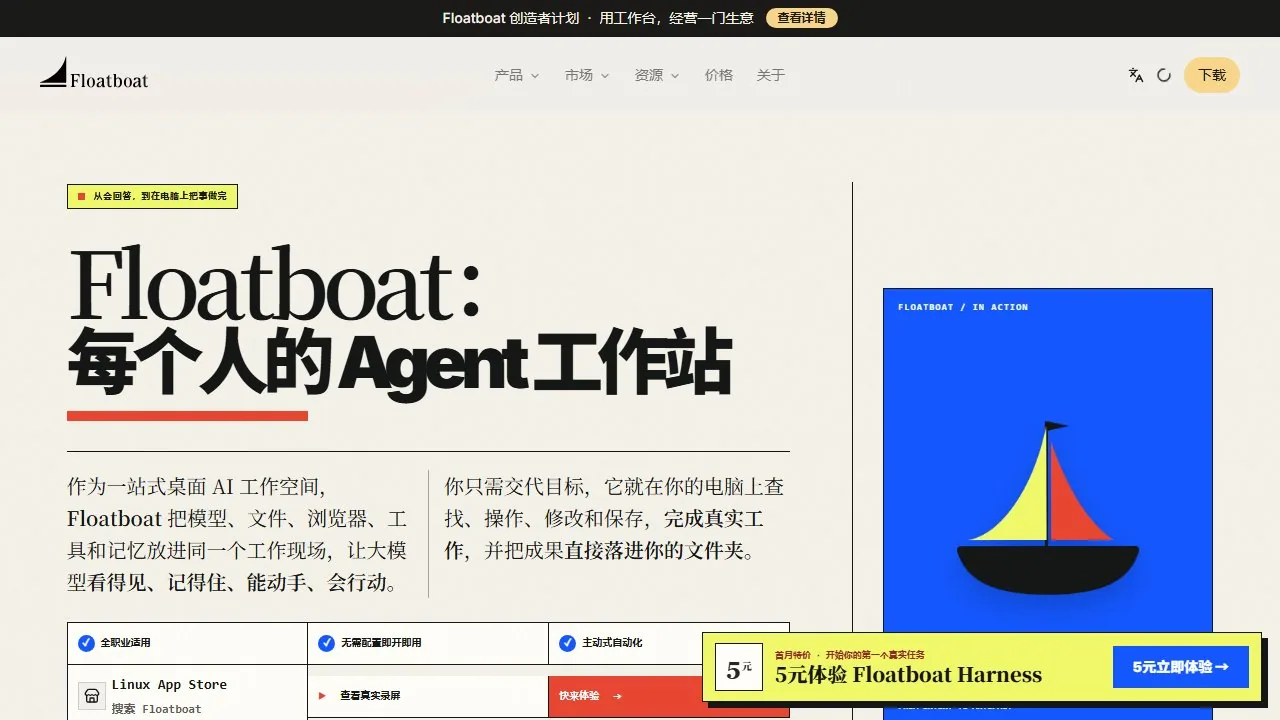Click the 5元立即体验 button

point(1181,667)
